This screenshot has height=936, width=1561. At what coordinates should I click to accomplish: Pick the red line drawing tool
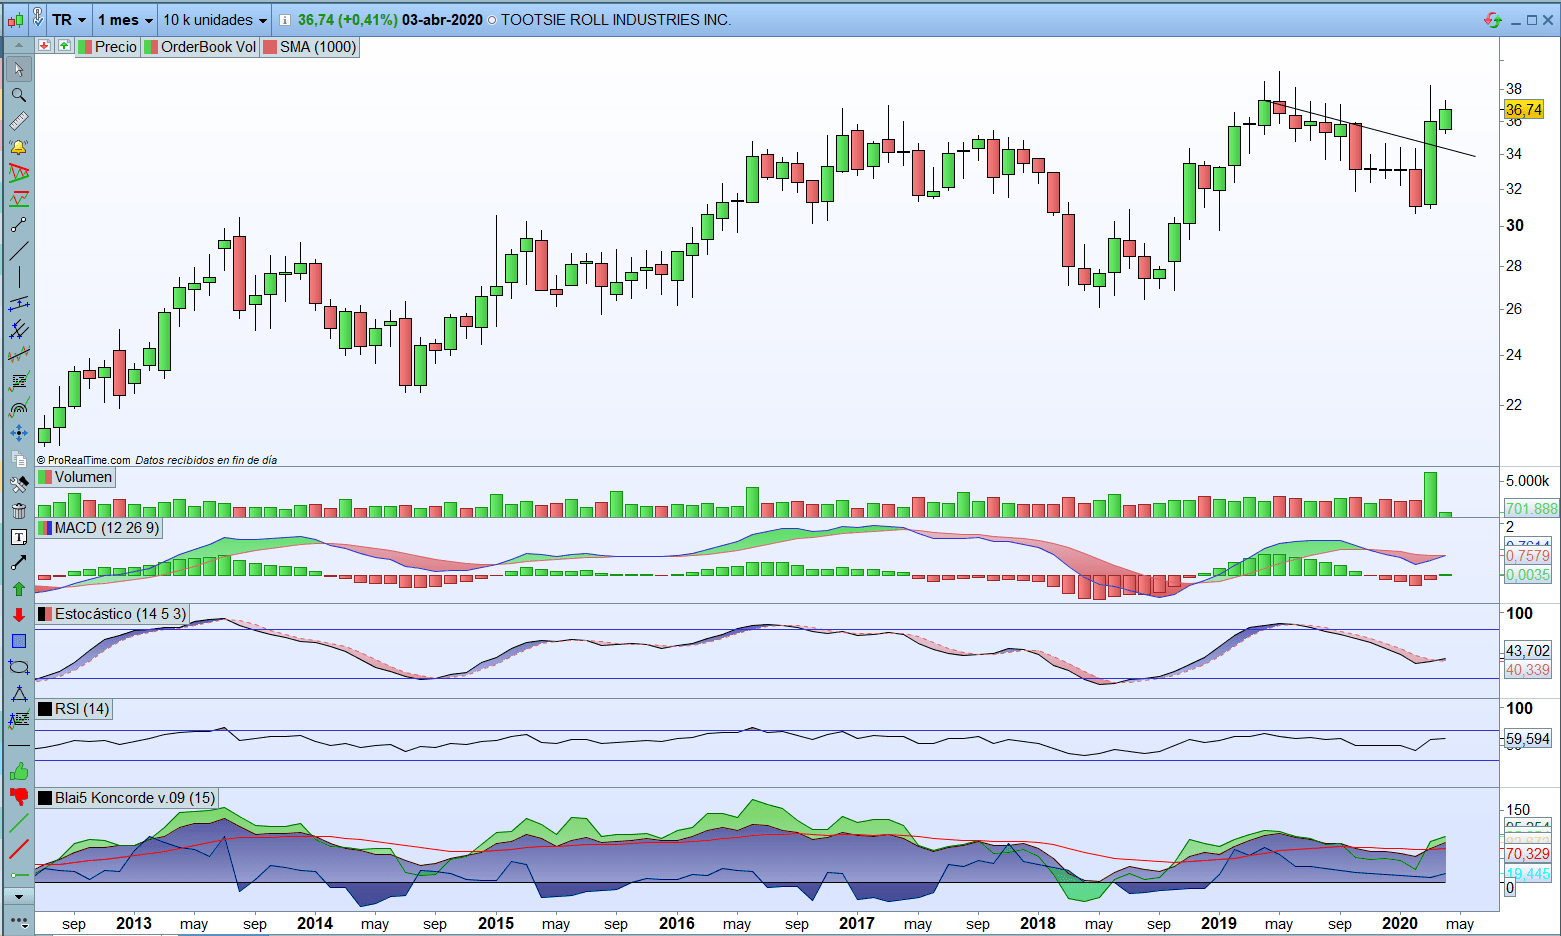point(18,849)
